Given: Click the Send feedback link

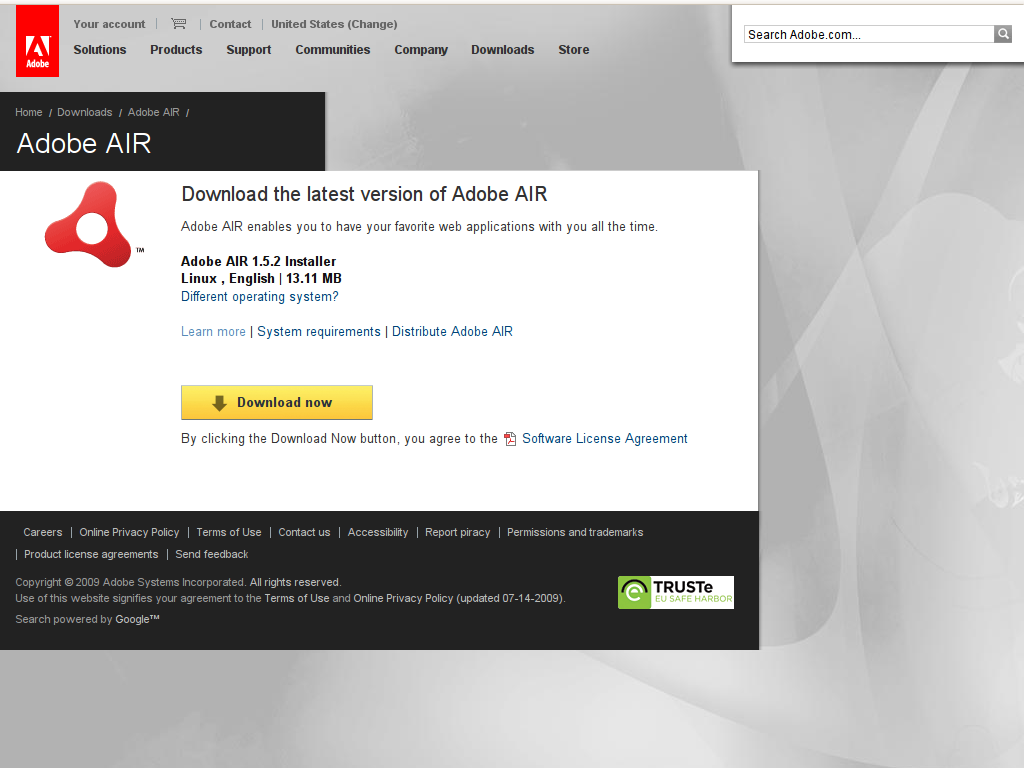Looking at the screenshot, I should (212, 554).
